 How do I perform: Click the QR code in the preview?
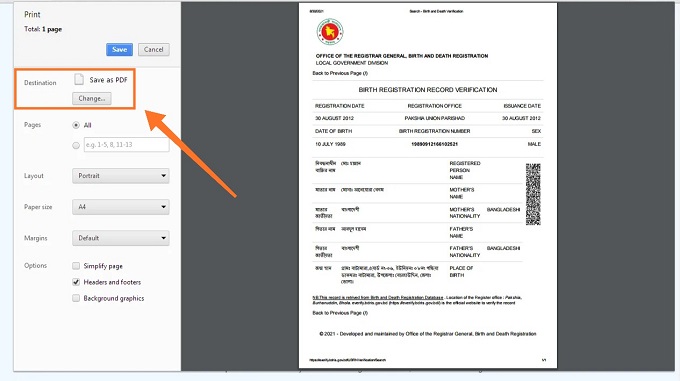click(x=533, y=194)
